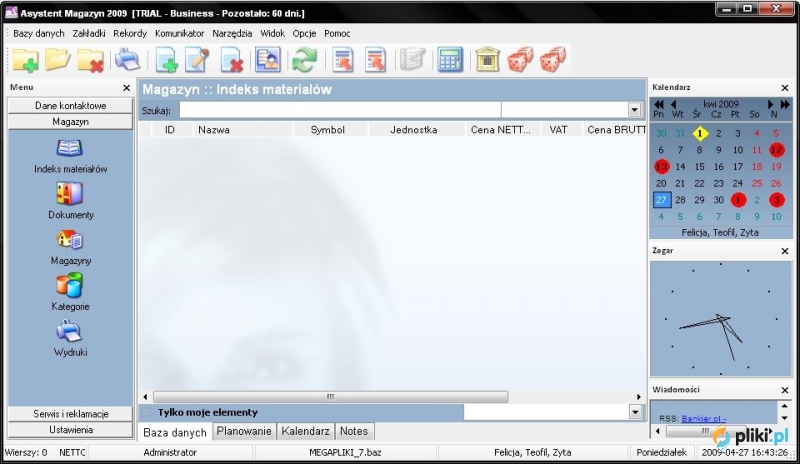
Task: Click the record preview icon with person
Action: (x=267, y=59)
